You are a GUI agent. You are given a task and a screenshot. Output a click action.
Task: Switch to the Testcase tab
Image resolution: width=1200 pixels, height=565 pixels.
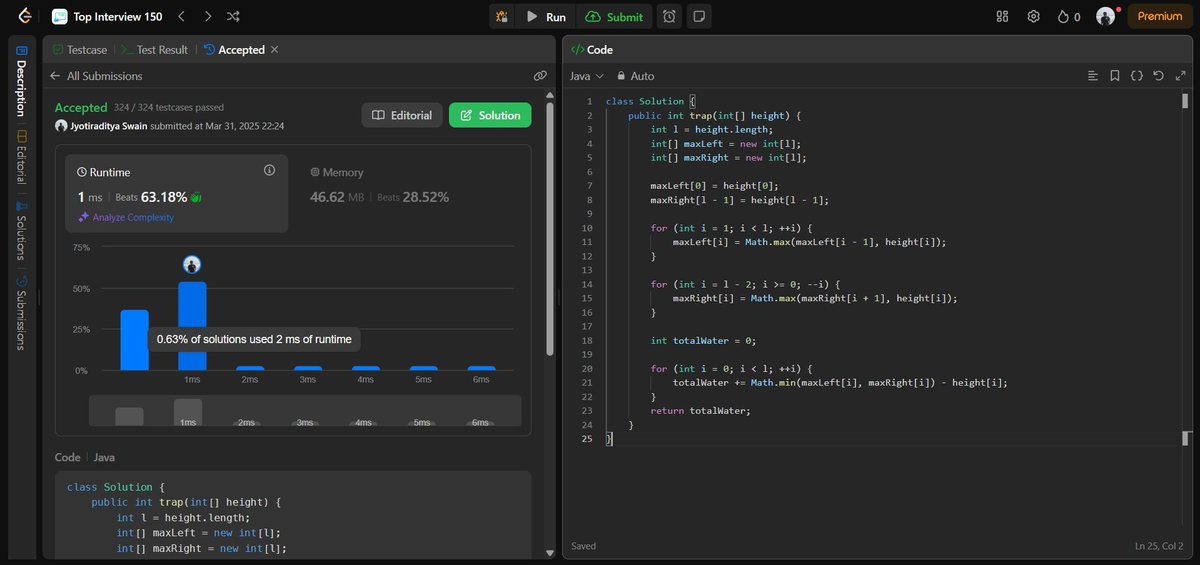click(80, 49)
